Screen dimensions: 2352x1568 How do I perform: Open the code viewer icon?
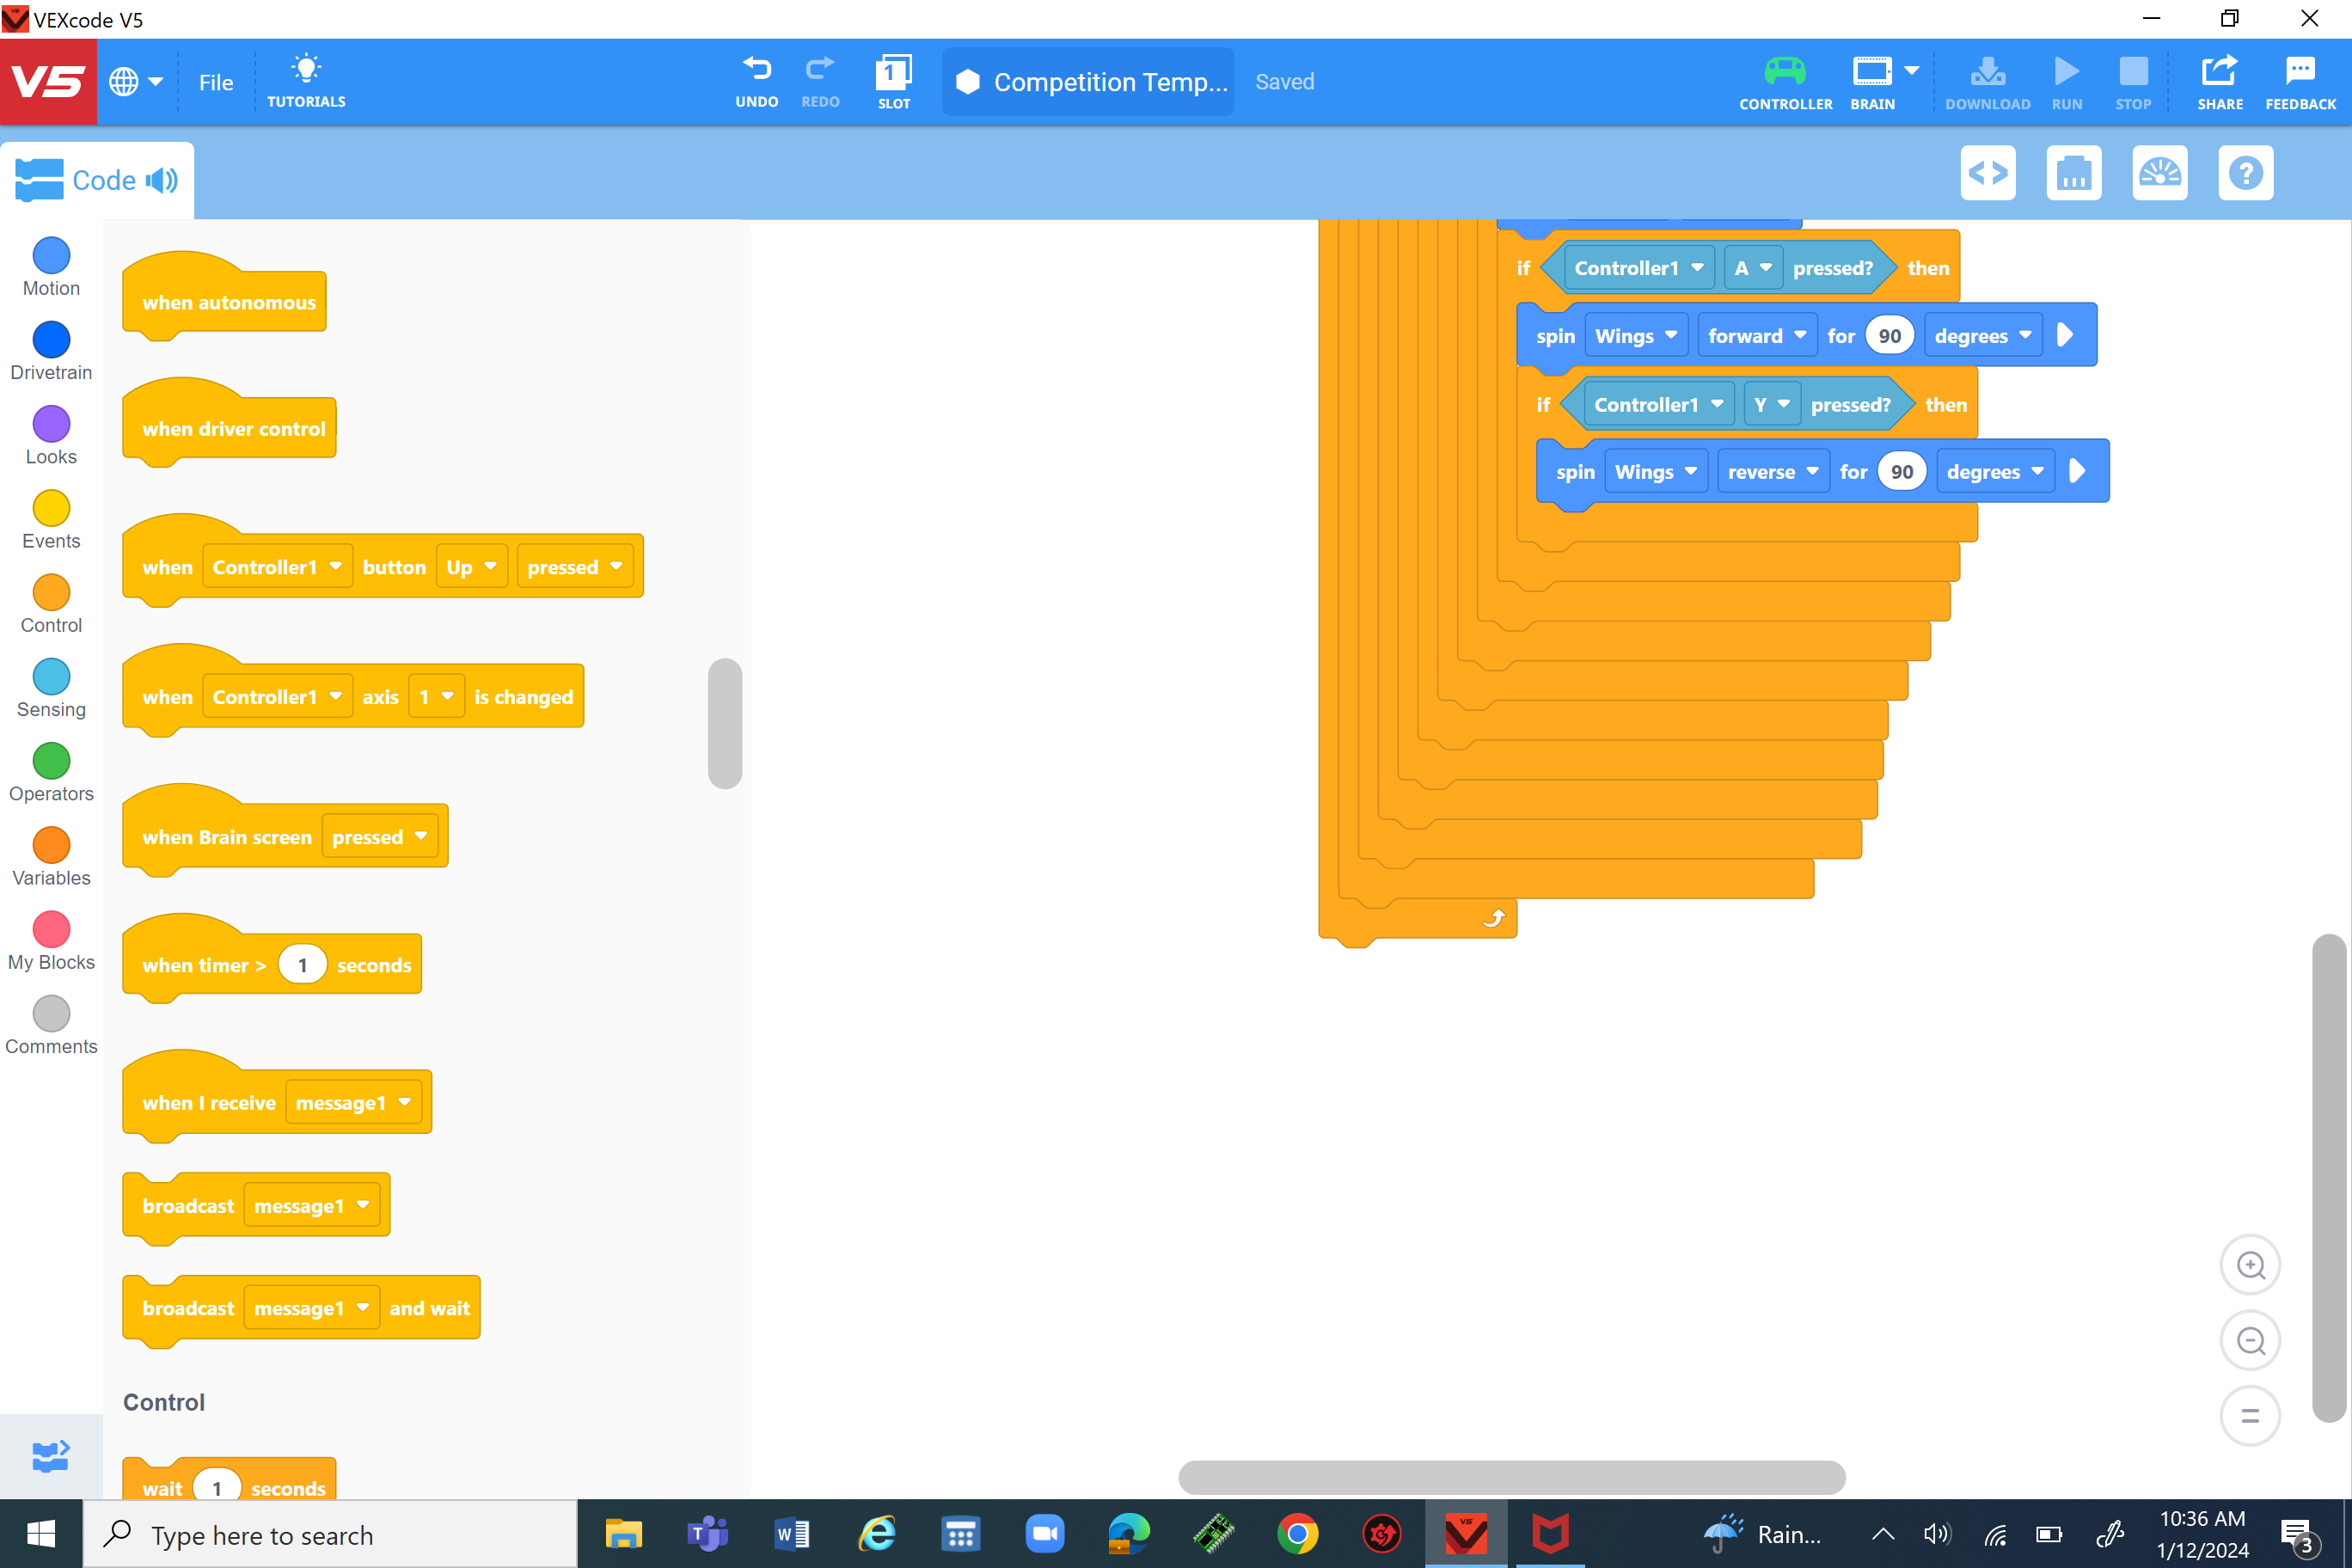[1987, 174]
